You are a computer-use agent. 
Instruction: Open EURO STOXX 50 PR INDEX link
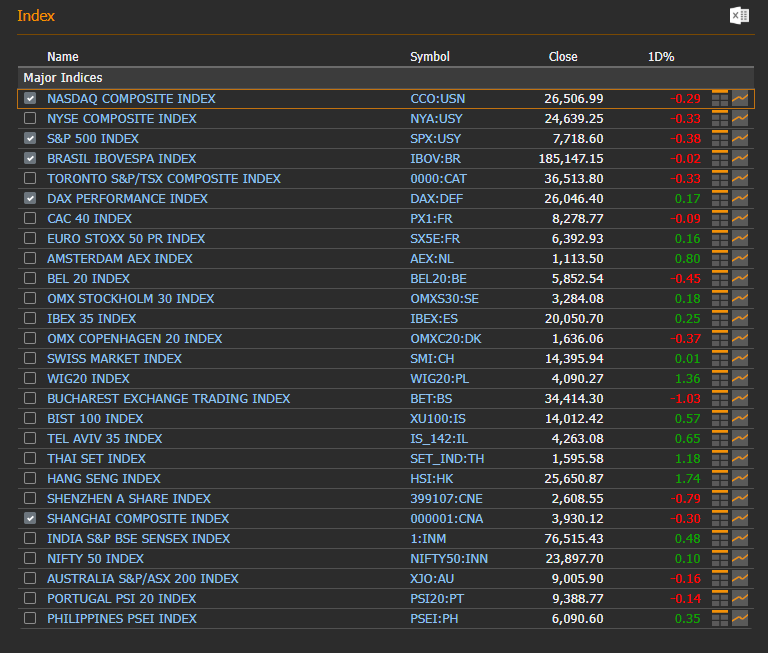pyautogui.click(x=126, y=239)
